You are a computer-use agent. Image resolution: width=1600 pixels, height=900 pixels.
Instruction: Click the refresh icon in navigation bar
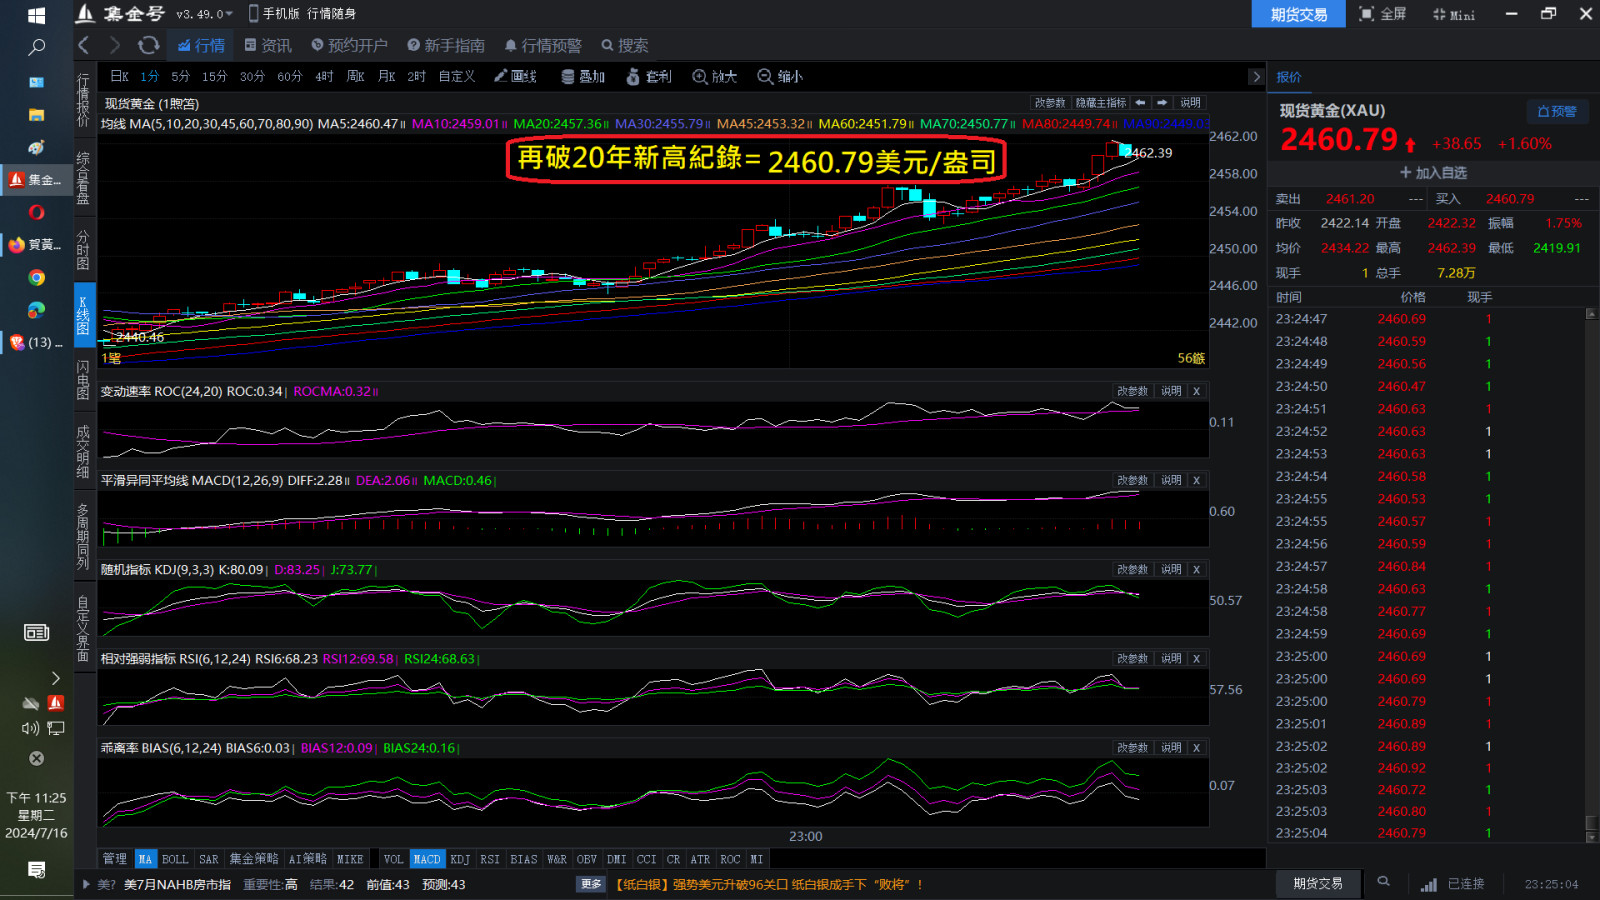pos(148,45)
